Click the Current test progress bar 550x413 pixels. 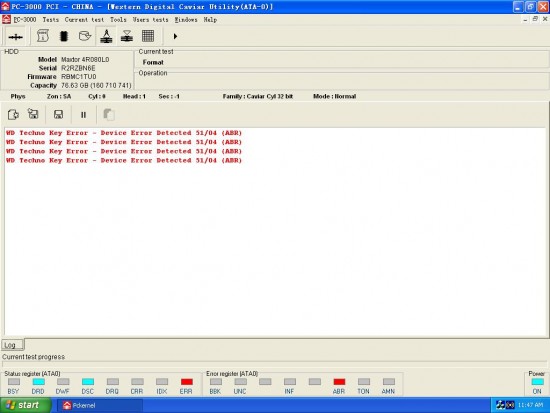(275, 364)
